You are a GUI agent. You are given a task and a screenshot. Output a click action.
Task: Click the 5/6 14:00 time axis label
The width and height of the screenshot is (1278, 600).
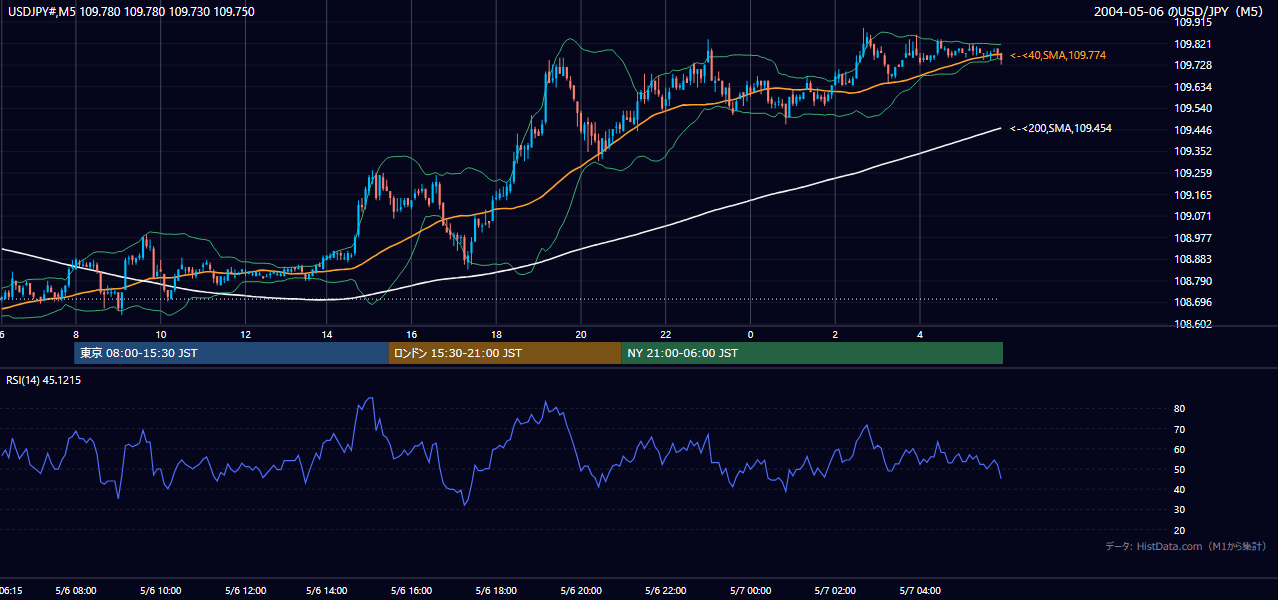[328, 591]
